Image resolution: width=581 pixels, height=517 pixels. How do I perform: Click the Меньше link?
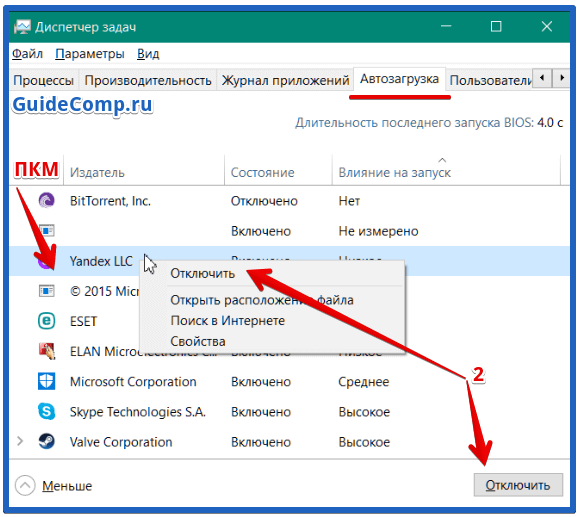click(67, 486)
